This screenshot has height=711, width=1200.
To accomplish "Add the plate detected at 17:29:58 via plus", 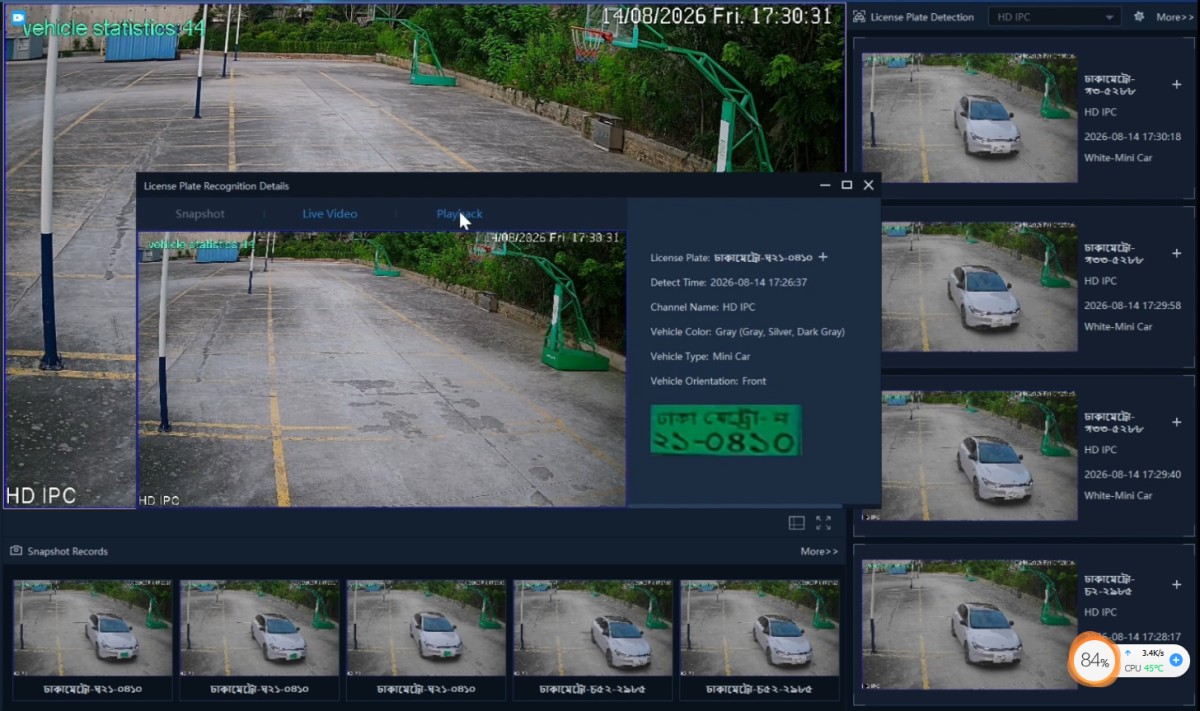I will 1176,254.
